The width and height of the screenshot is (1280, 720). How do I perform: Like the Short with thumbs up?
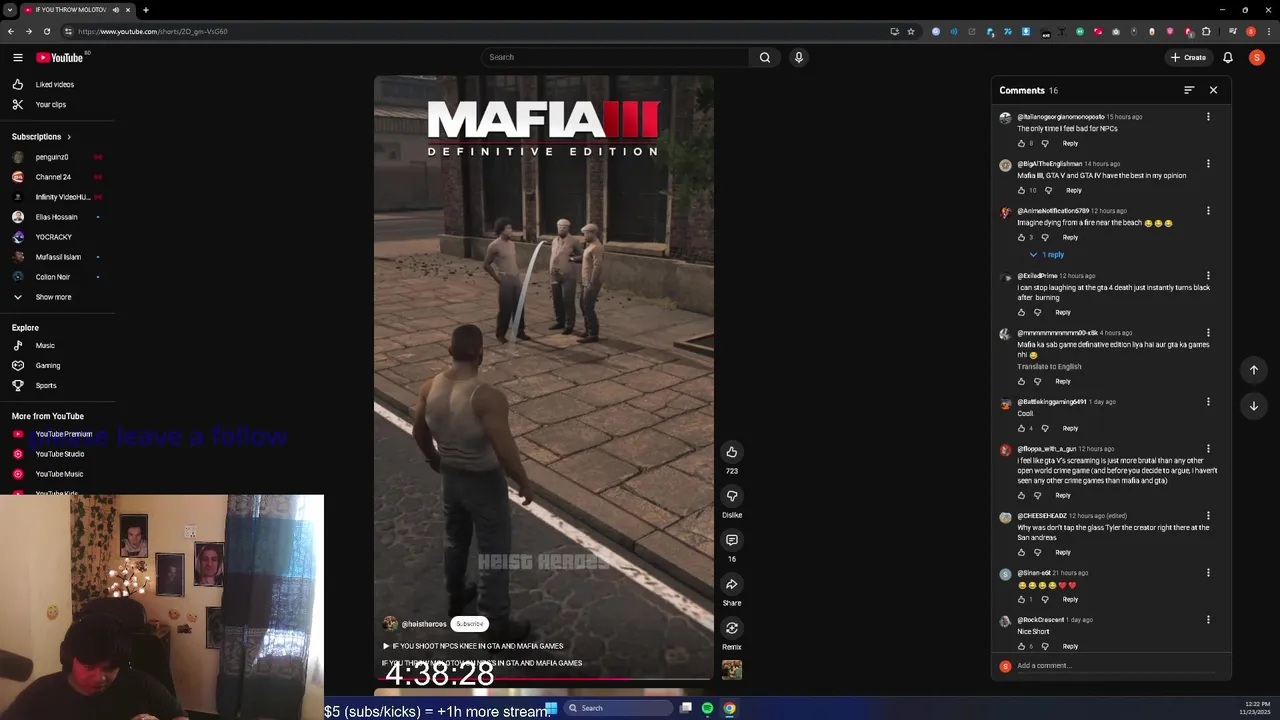click(x=732, y=452)
